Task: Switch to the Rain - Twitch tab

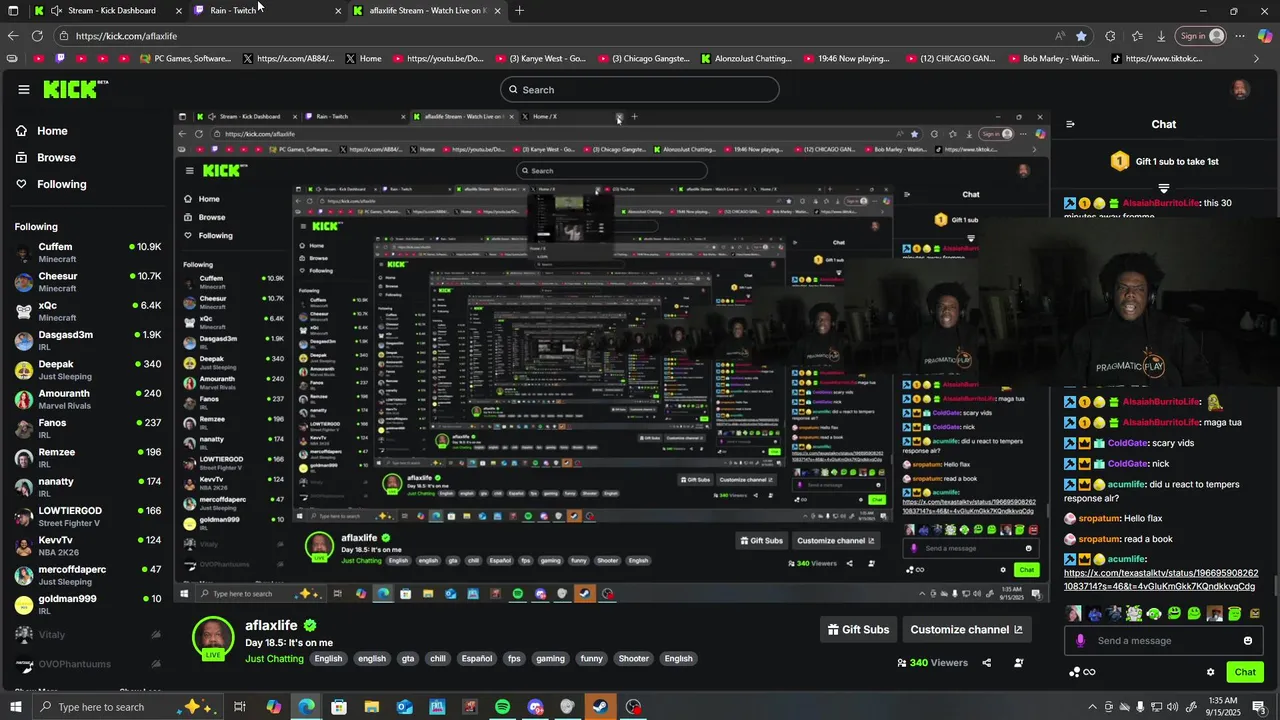Action: pyautogui.click(x=266, y=11)
